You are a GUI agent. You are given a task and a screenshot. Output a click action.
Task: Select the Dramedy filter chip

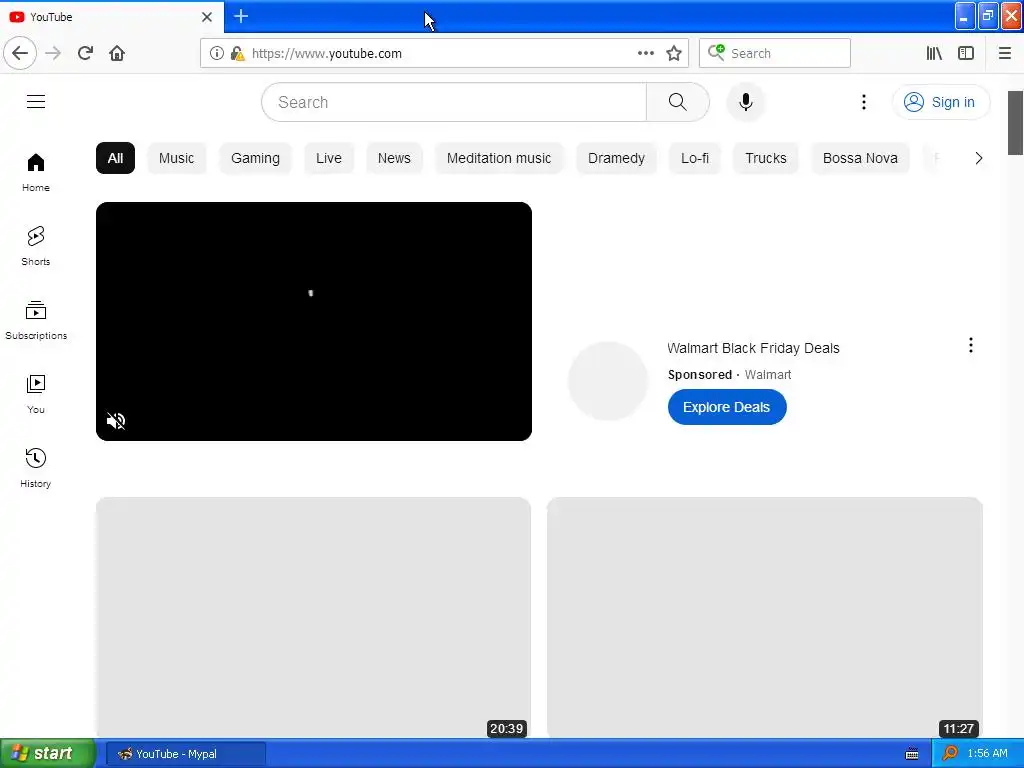tap(616, 158)
